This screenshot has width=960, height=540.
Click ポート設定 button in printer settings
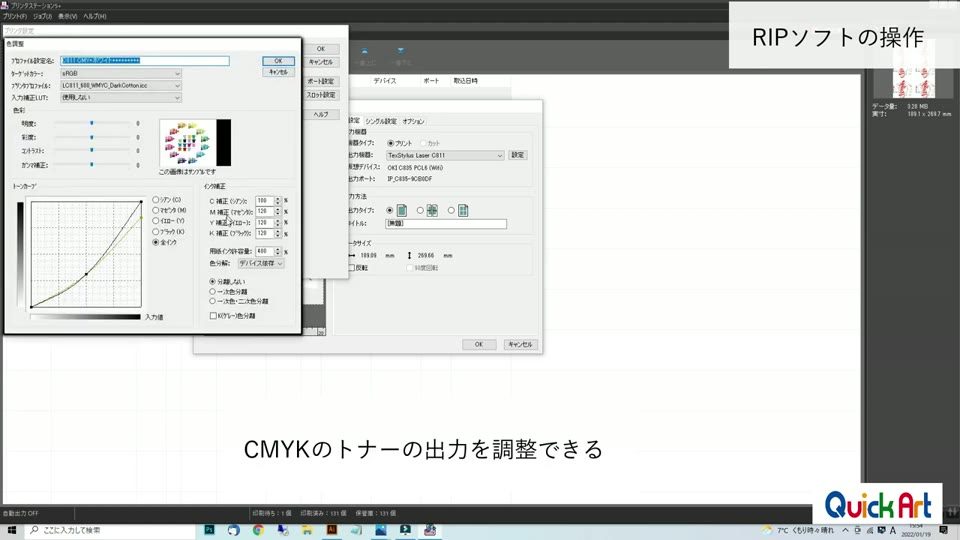321,81
